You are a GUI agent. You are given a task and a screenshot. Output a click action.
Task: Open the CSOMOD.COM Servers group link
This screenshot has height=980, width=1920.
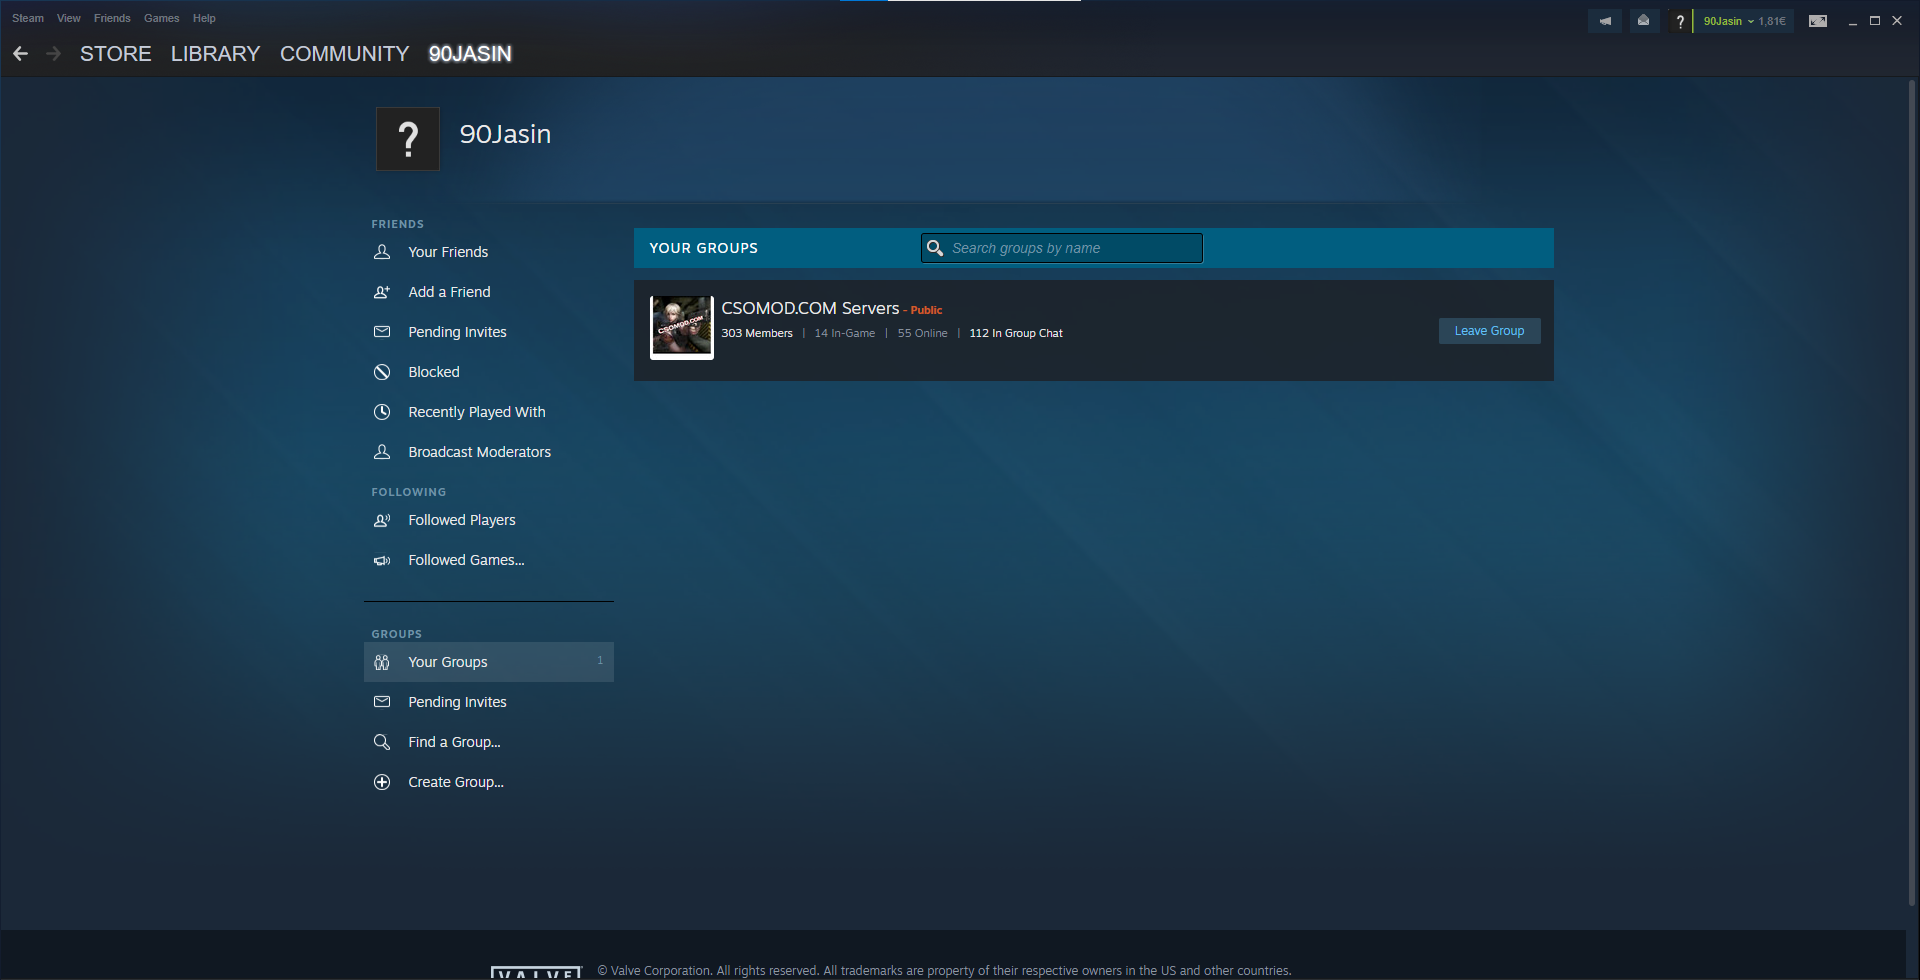(810, 308)
